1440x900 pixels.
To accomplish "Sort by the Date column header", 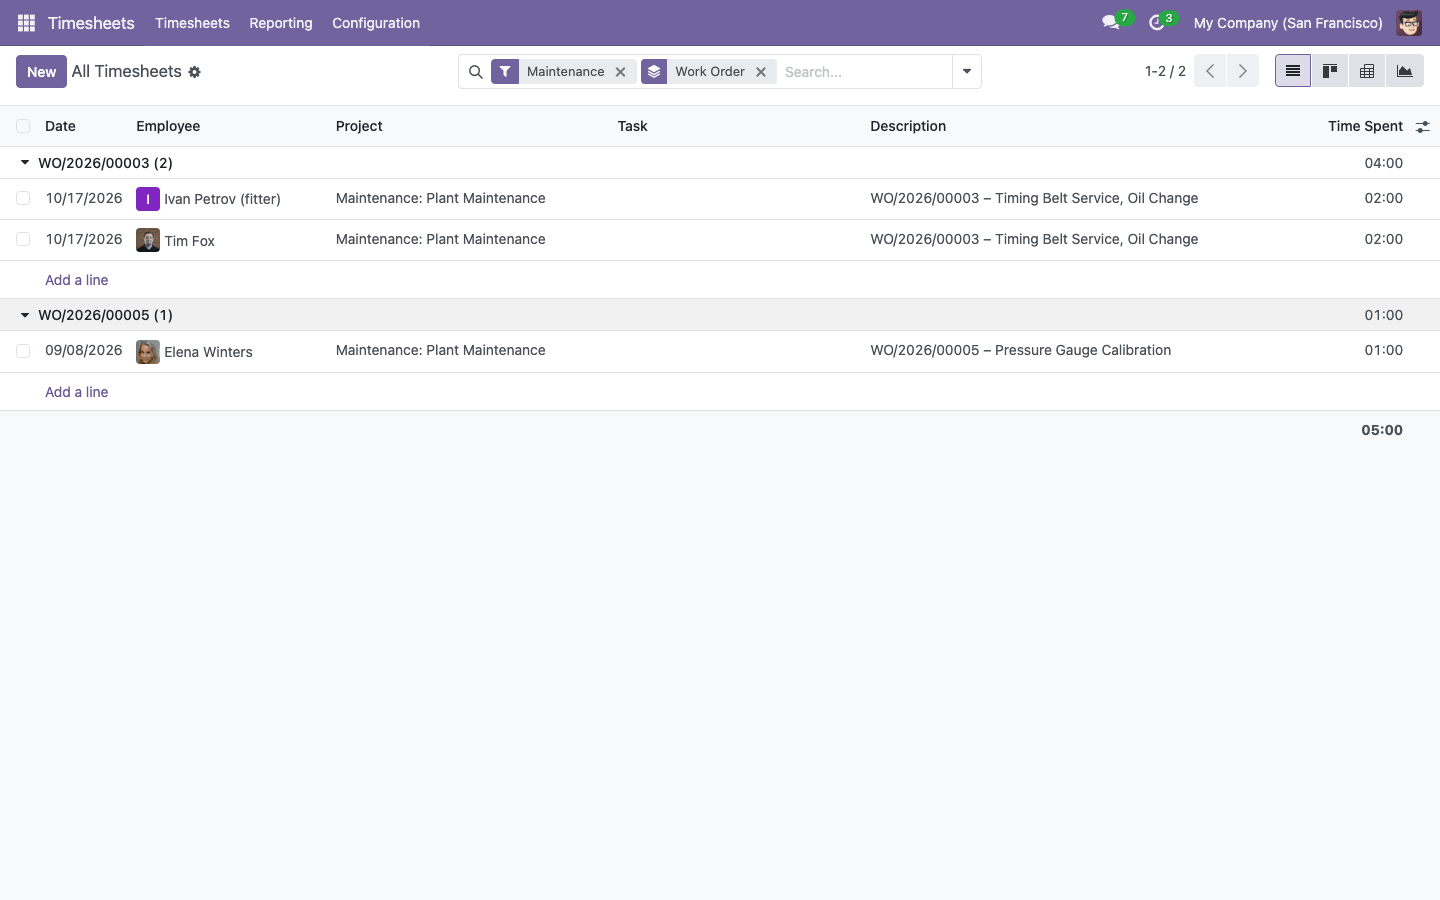I will coord(60,126).
